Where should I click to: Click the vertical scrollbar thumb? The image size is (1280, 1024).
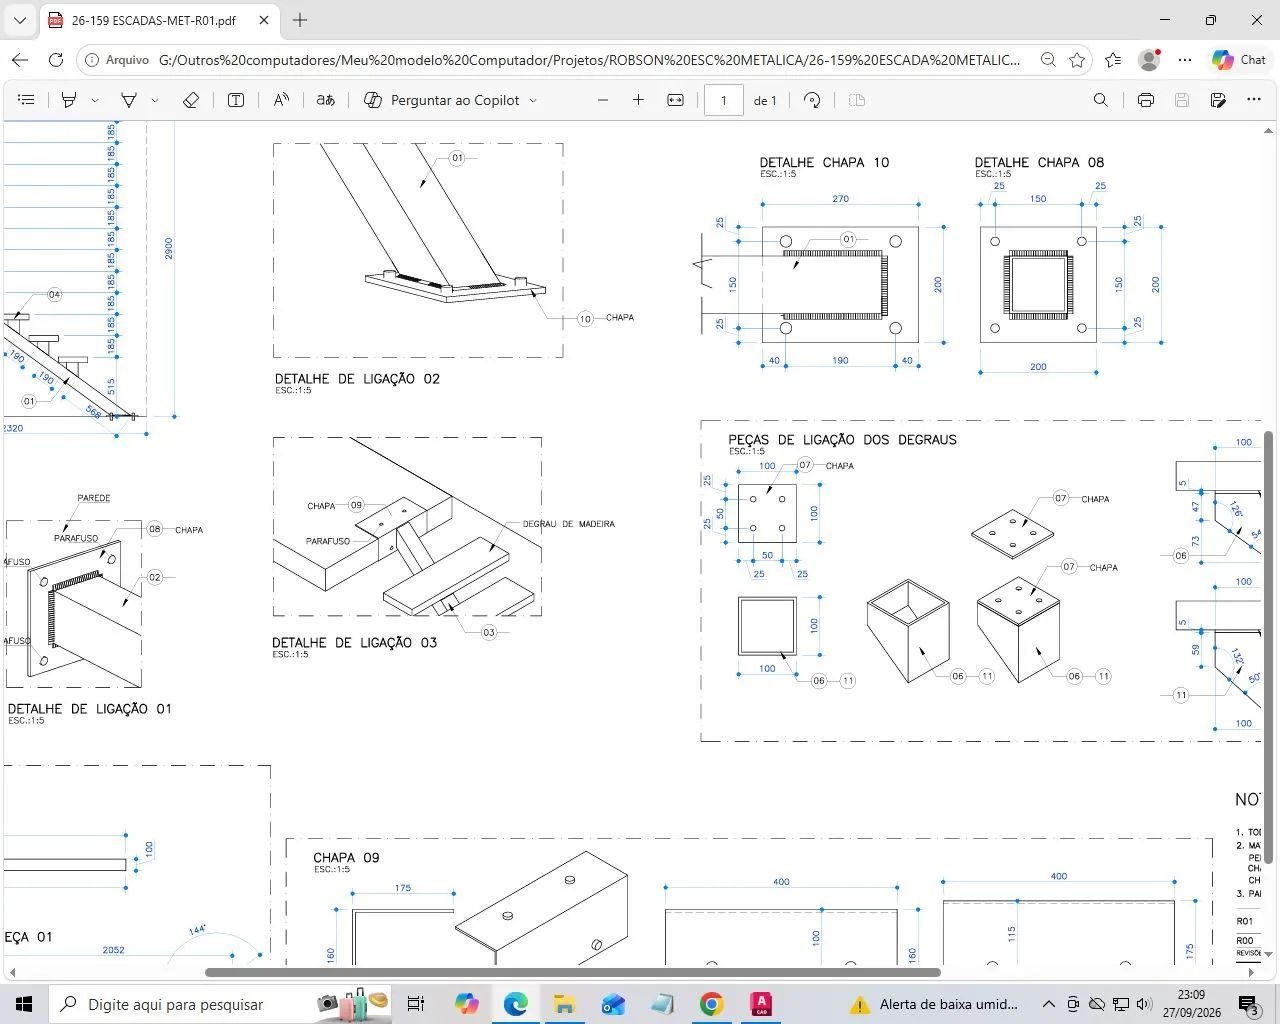[1269, 648]
